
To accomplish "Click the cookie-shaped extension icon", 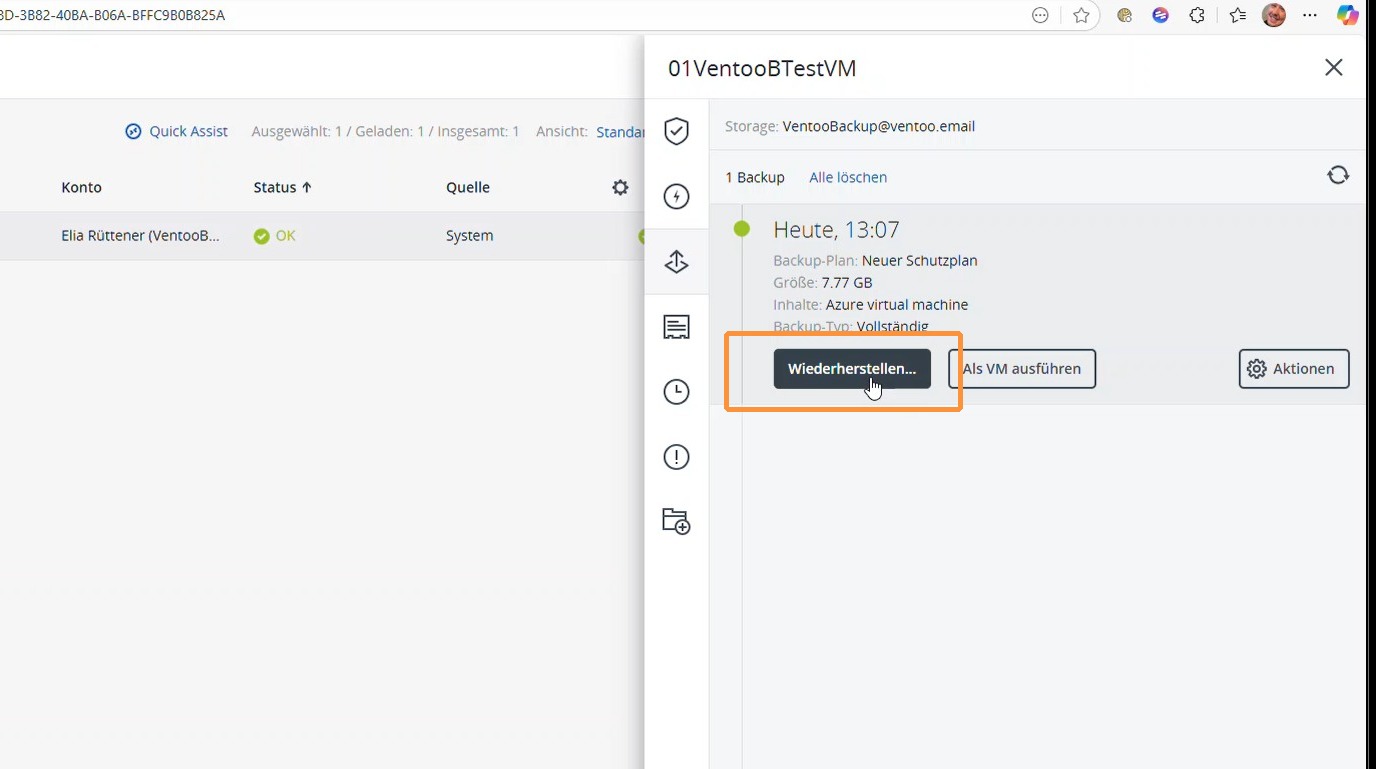I will [1124, 15].
